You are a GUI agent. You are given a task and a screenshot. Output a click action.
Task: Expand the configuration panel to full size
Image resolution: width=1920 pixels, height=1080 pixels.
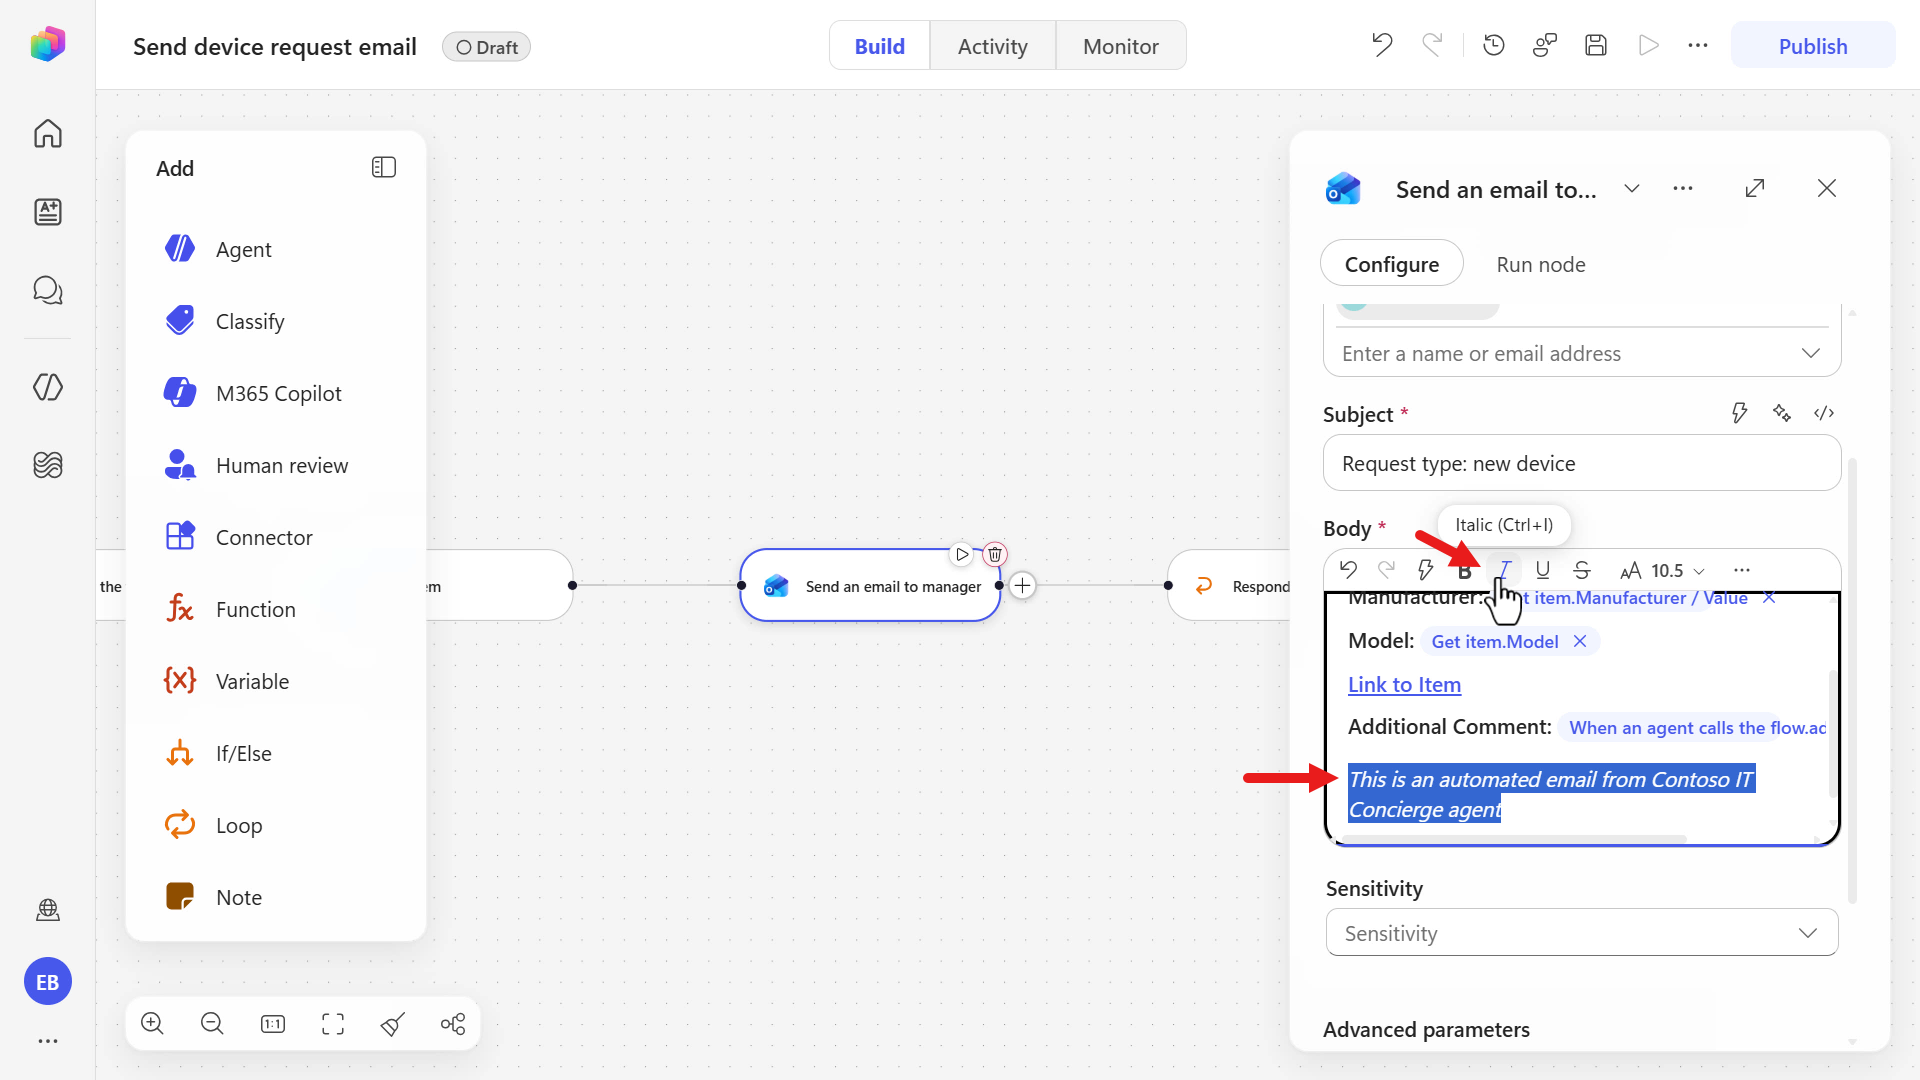(x=1755, y=188)
